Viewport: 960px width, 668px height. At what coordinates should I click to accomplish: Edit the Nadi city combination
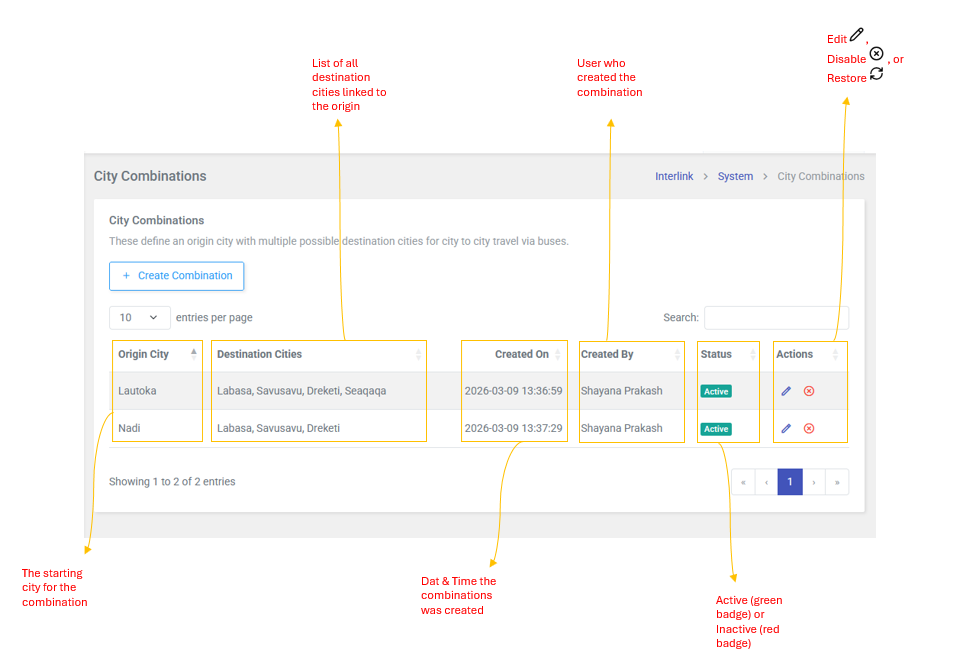pyautogui.click(x=786, y=428)
